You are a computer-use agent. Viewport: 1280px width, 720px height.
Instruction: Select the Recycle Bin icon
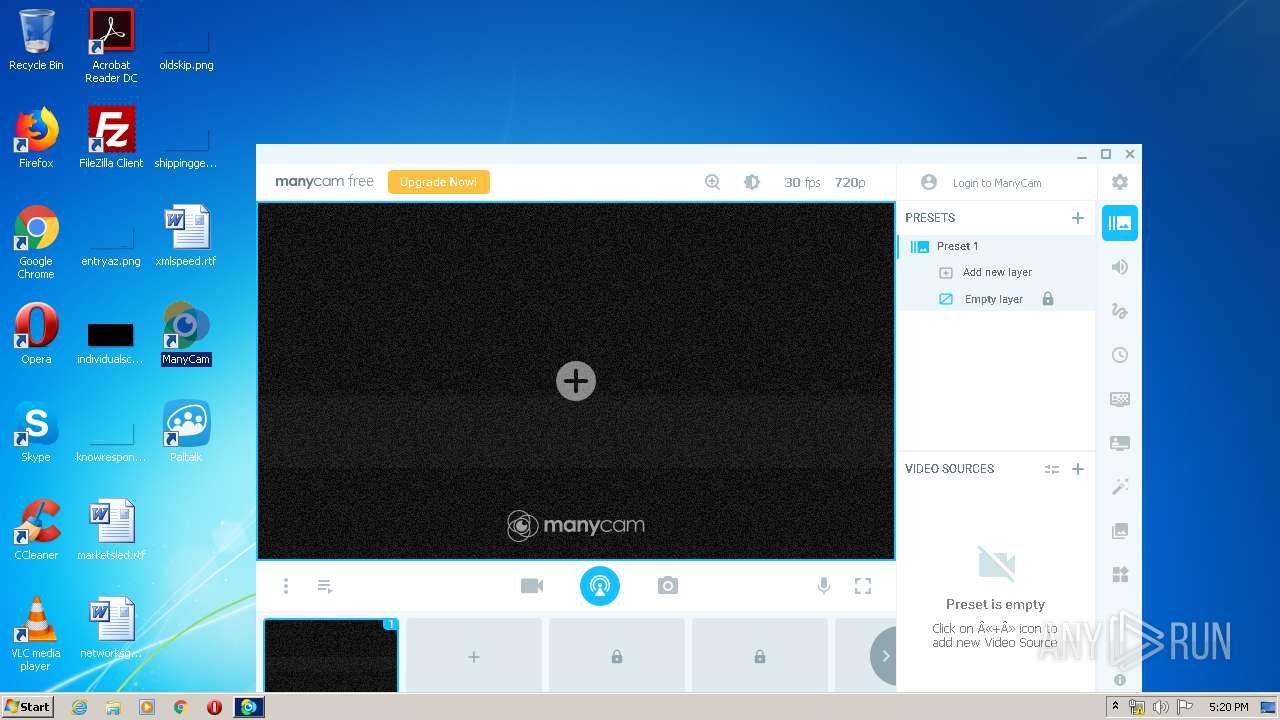(36, 40)
